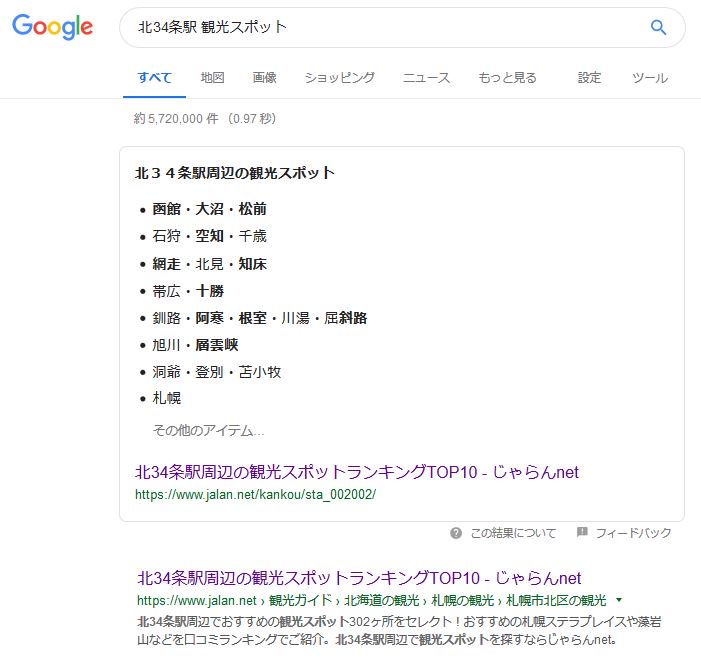Click the blue search magnifier icon
Viewport: 701px width, 660px height.
point(658,27)
